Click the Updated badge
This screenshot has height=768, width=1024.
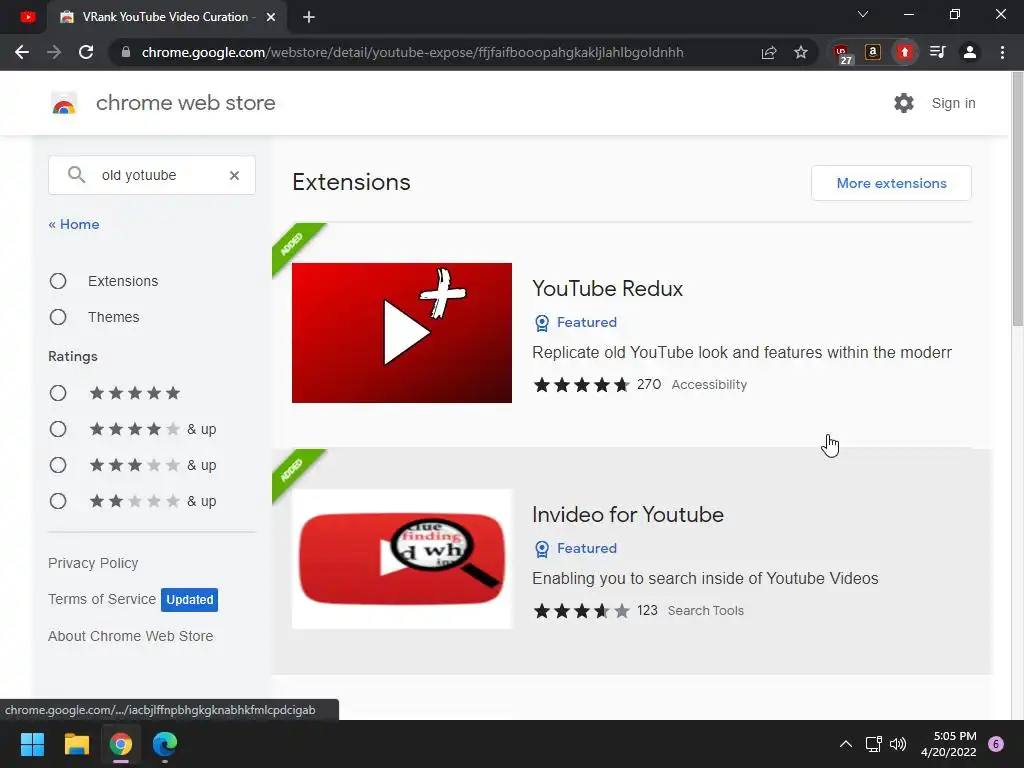click(x=189, y=600)
